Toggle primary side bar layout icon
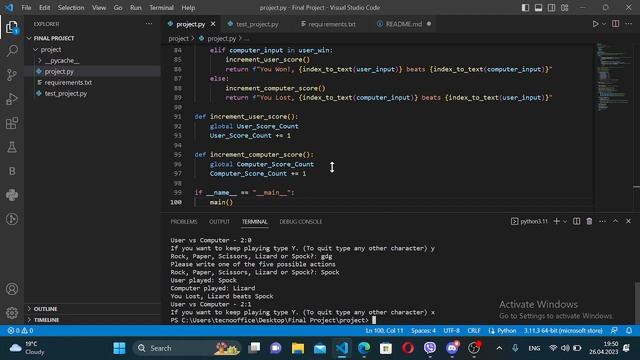This screenshot has width=640, height=360. click(525, 7)
